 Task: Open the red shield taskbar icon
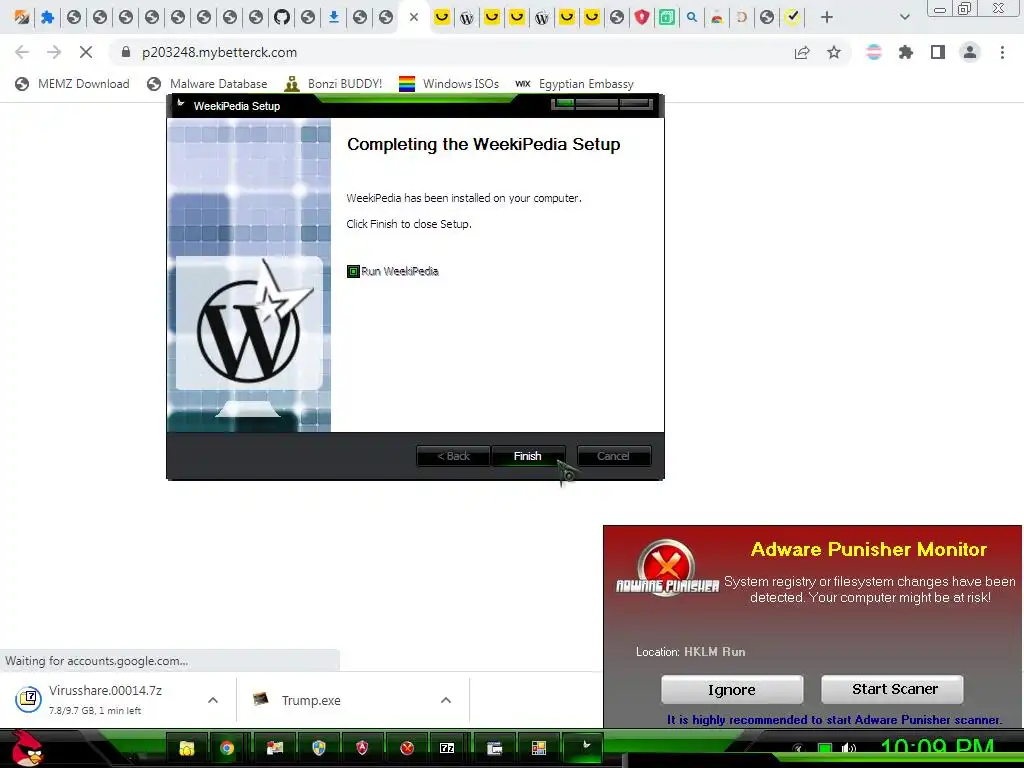[362, 748]
